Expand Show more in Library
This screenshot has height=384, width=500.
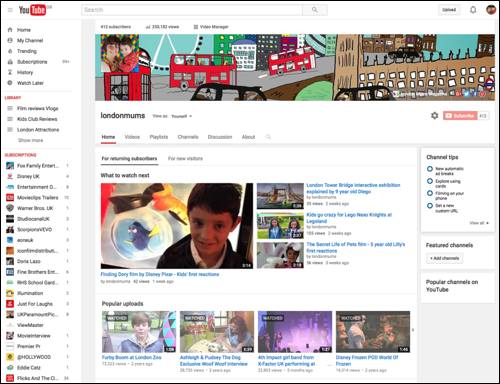click(30, 140)
